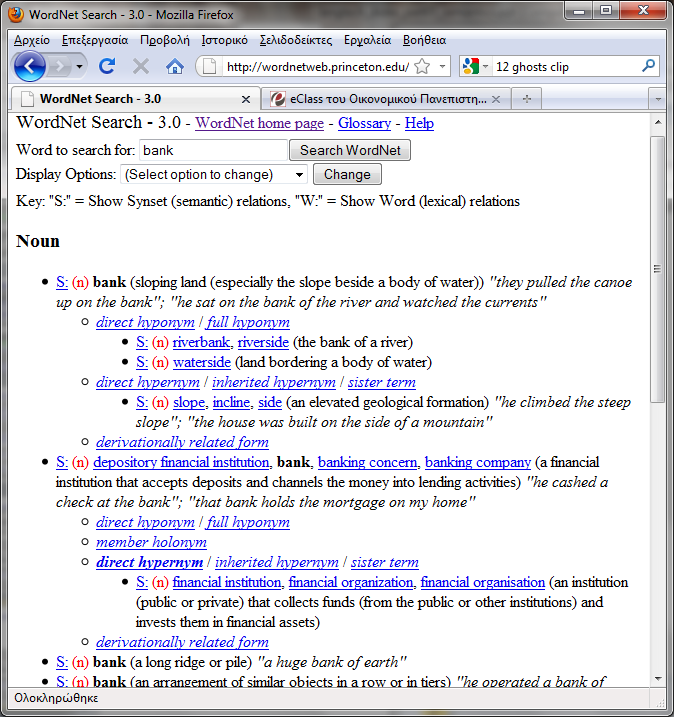
Task: Click the vertical scrollbar thumb
Action: click(x=658, y=269)
